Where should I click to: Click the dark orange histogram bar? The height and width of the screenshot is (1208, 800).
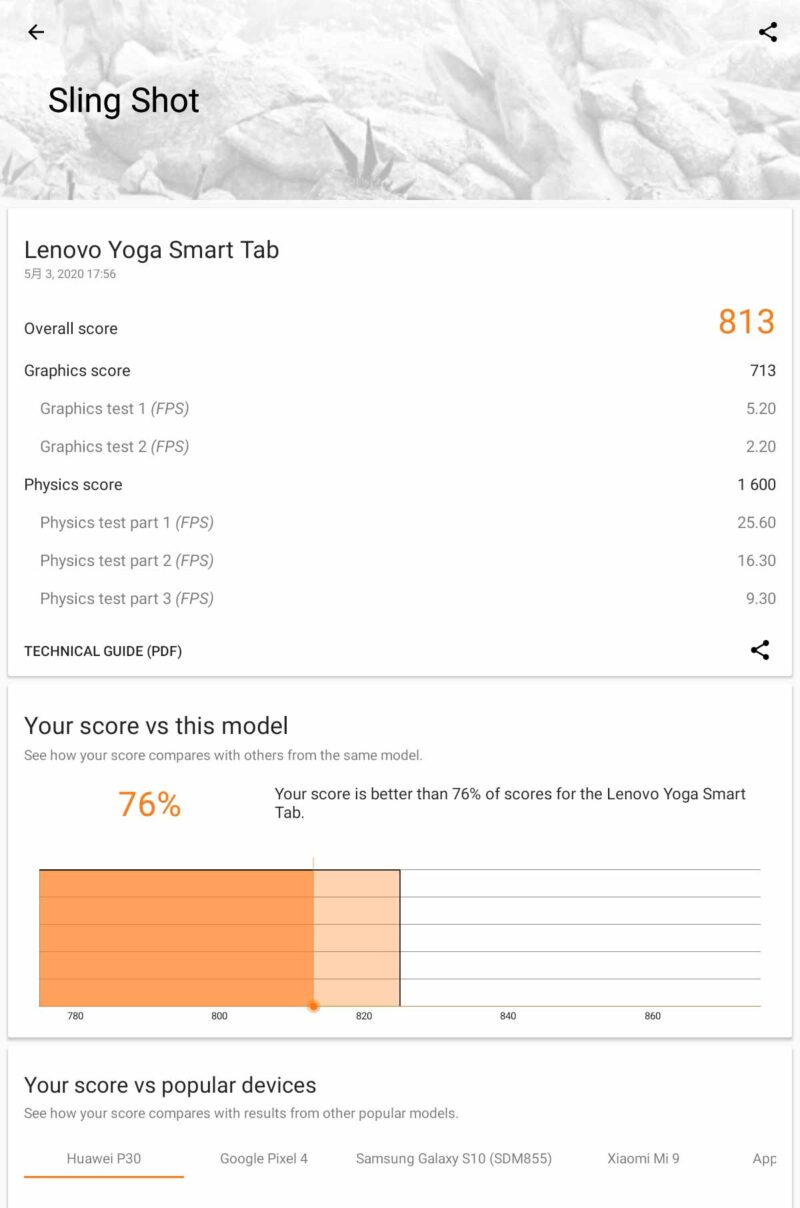(x=176, y=938)
